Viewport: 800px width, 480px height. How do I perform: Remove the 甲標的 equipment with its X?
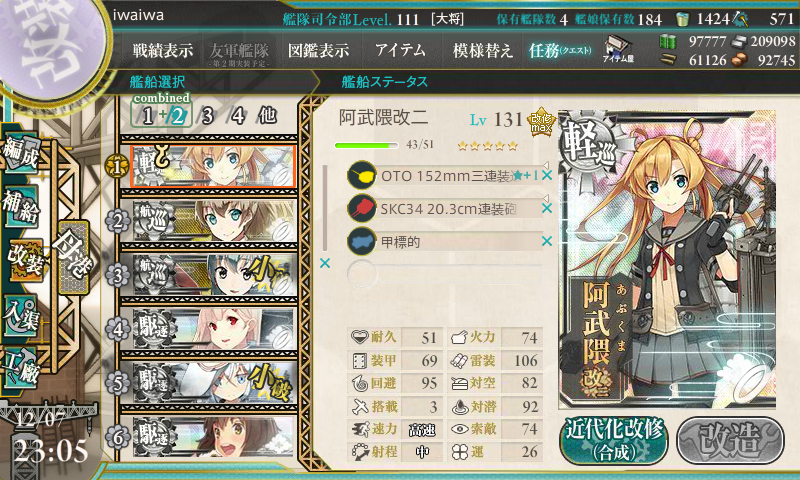point(546,241)
